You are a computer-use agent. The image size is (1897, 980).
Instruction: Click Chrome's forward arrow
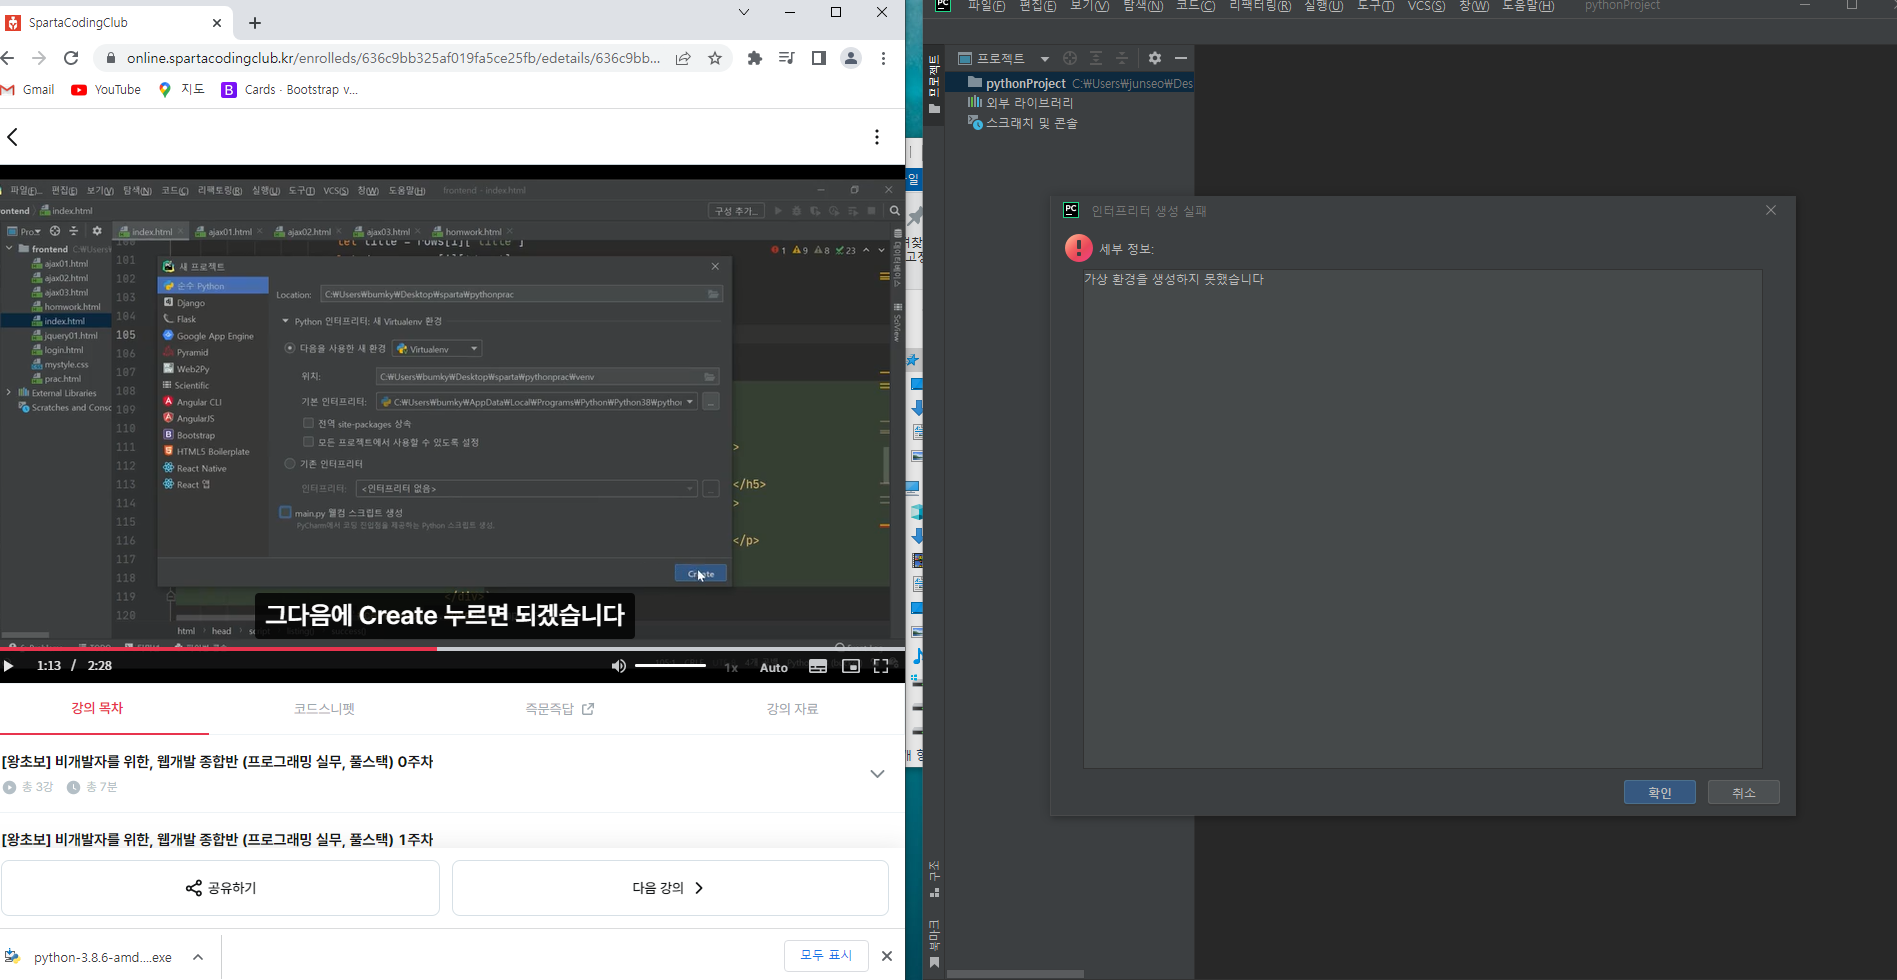point(39,58)
